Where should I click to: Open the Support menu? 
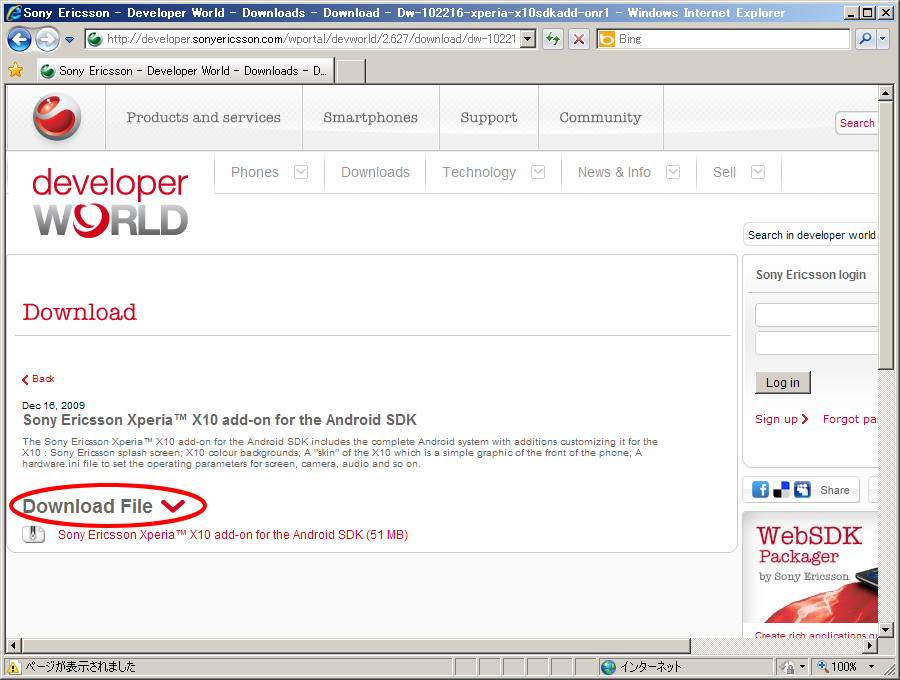click(488, 118)
